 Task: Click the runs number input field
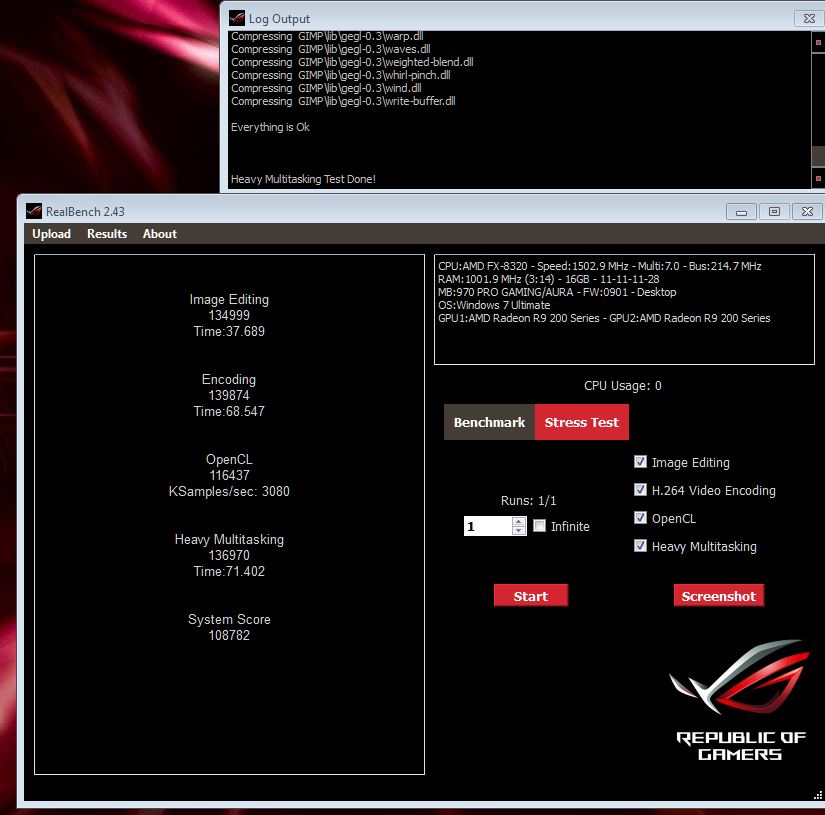pyautogui.click(x=488, y=526)
